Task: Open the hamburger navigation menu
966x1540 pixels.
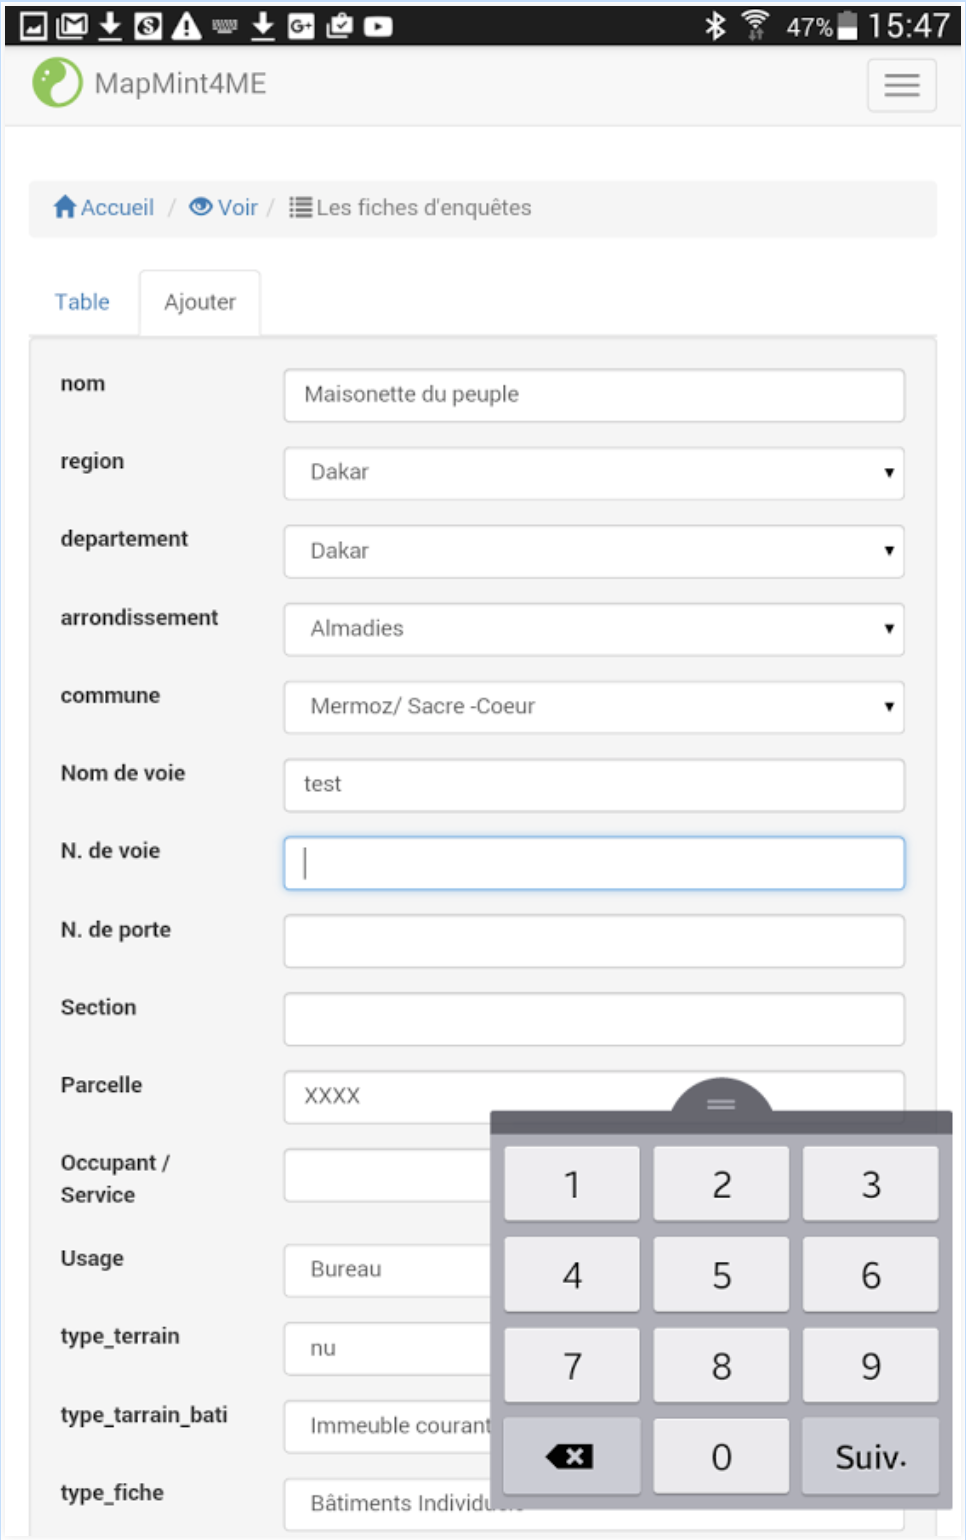Action: (901, 85)
